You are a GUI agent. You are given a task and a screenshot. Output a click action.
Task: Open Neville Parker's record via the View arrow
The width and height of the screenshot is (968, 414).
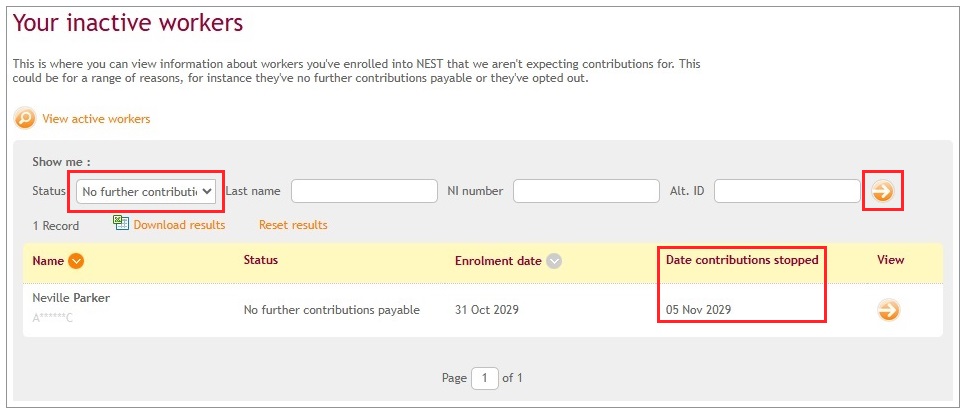[889, 310]
